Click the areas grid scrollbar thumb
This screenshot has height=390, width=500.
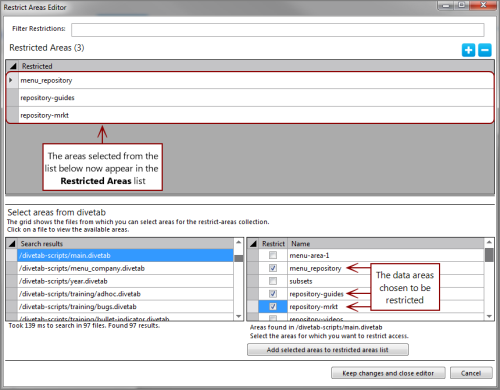pyautogui.click(x=489, y=255)
